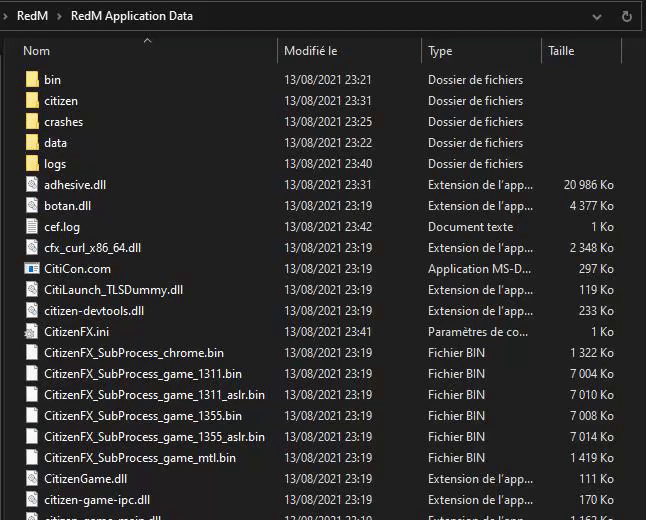This screenshot has width=646, height=520.
Task: Click the file name cef.log
Action: (62, 227)
